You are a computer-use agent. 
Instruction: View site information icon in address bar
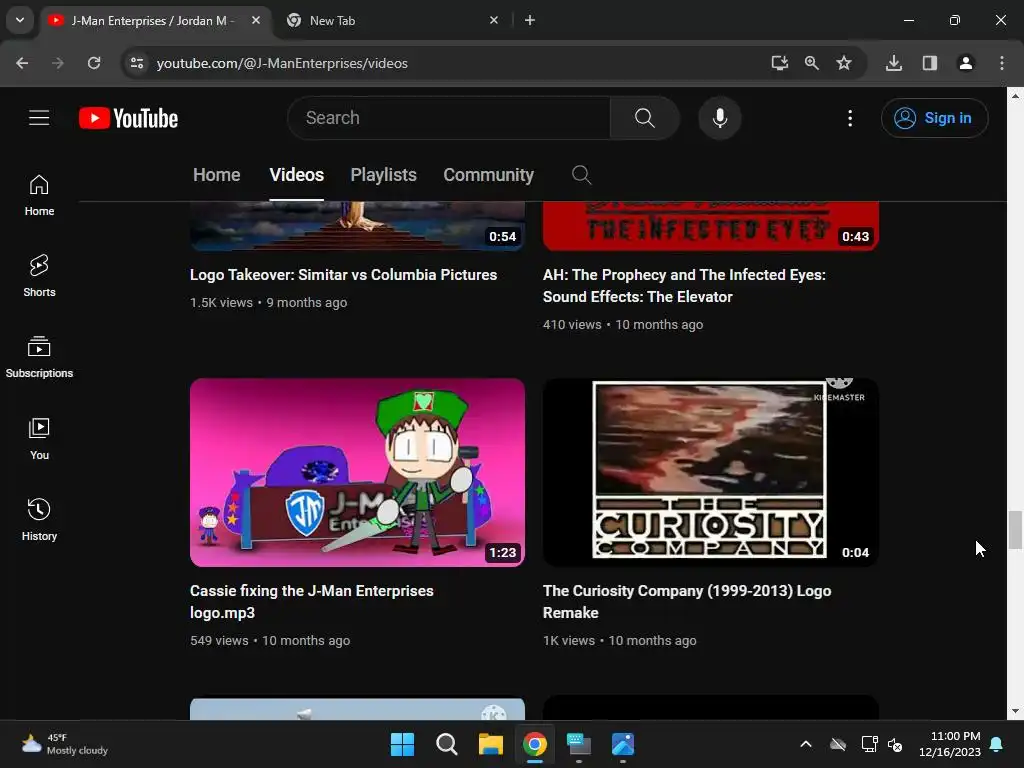click(137, 63)
